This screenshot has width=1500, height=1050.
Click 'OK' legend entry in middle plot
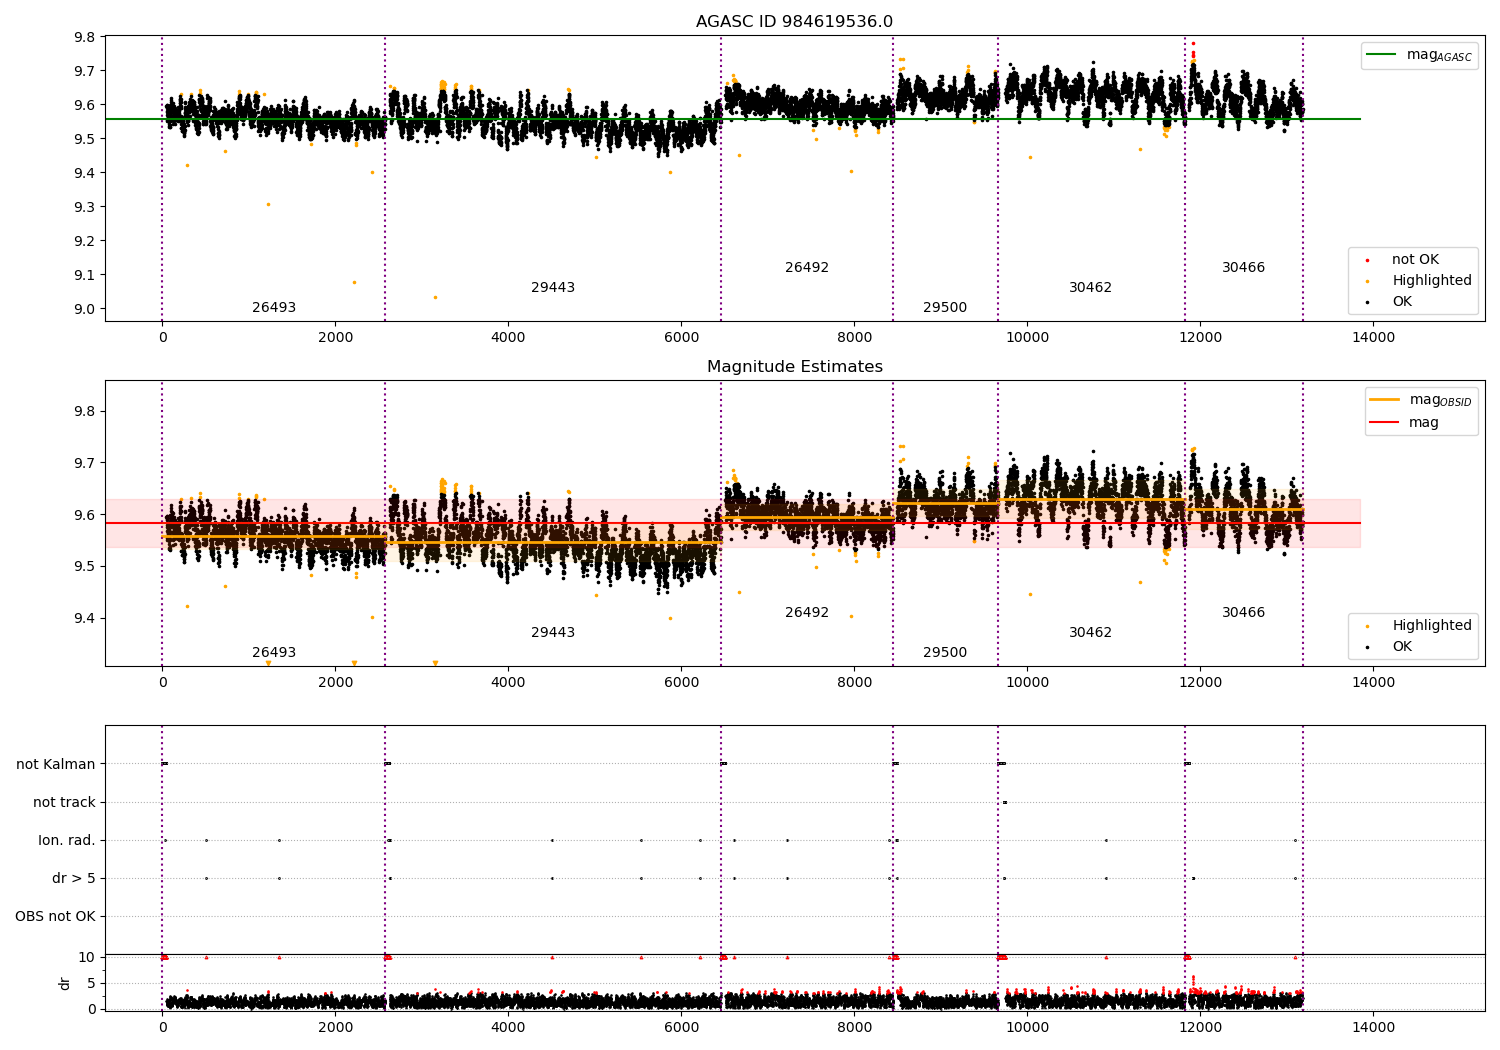pos(1402,647)
